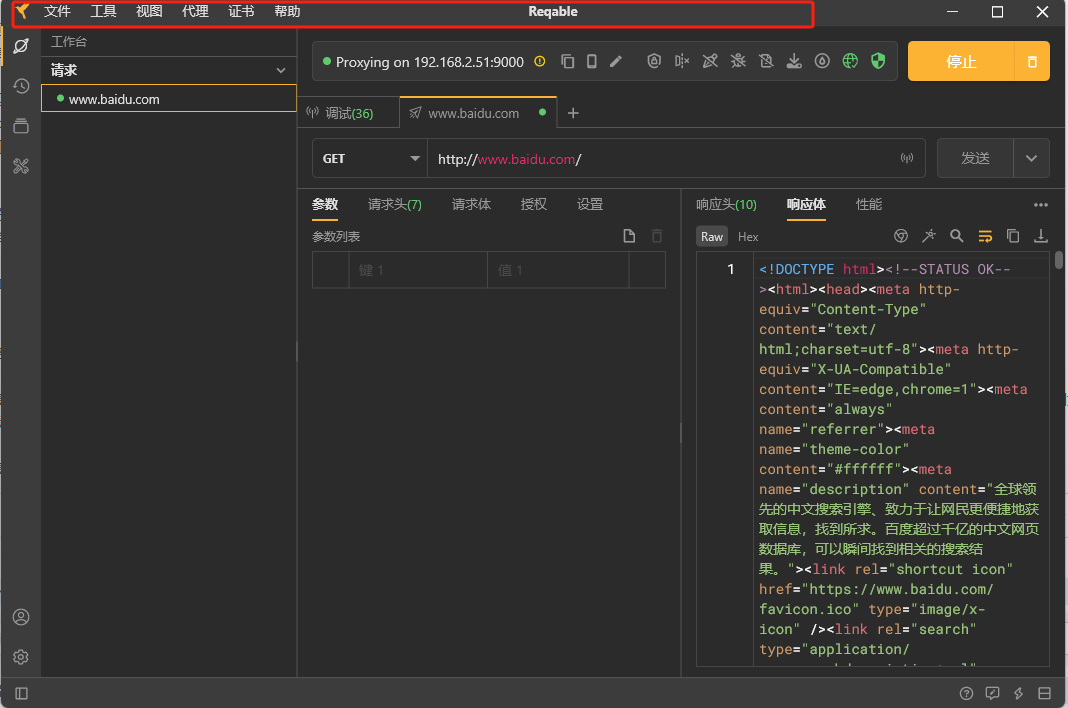1068x708 pixels.
Task: Toggle the bottom panel layout icon in status bar
Action: point(1044,693)
